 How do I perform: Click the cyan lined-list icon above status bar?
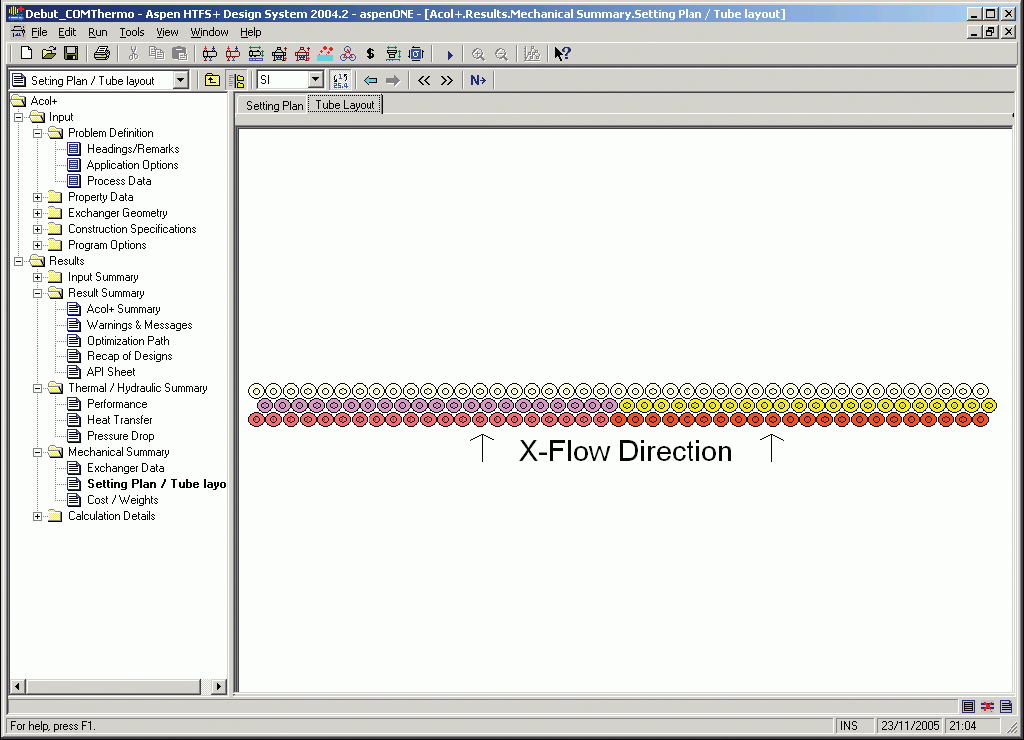point(968,706)
